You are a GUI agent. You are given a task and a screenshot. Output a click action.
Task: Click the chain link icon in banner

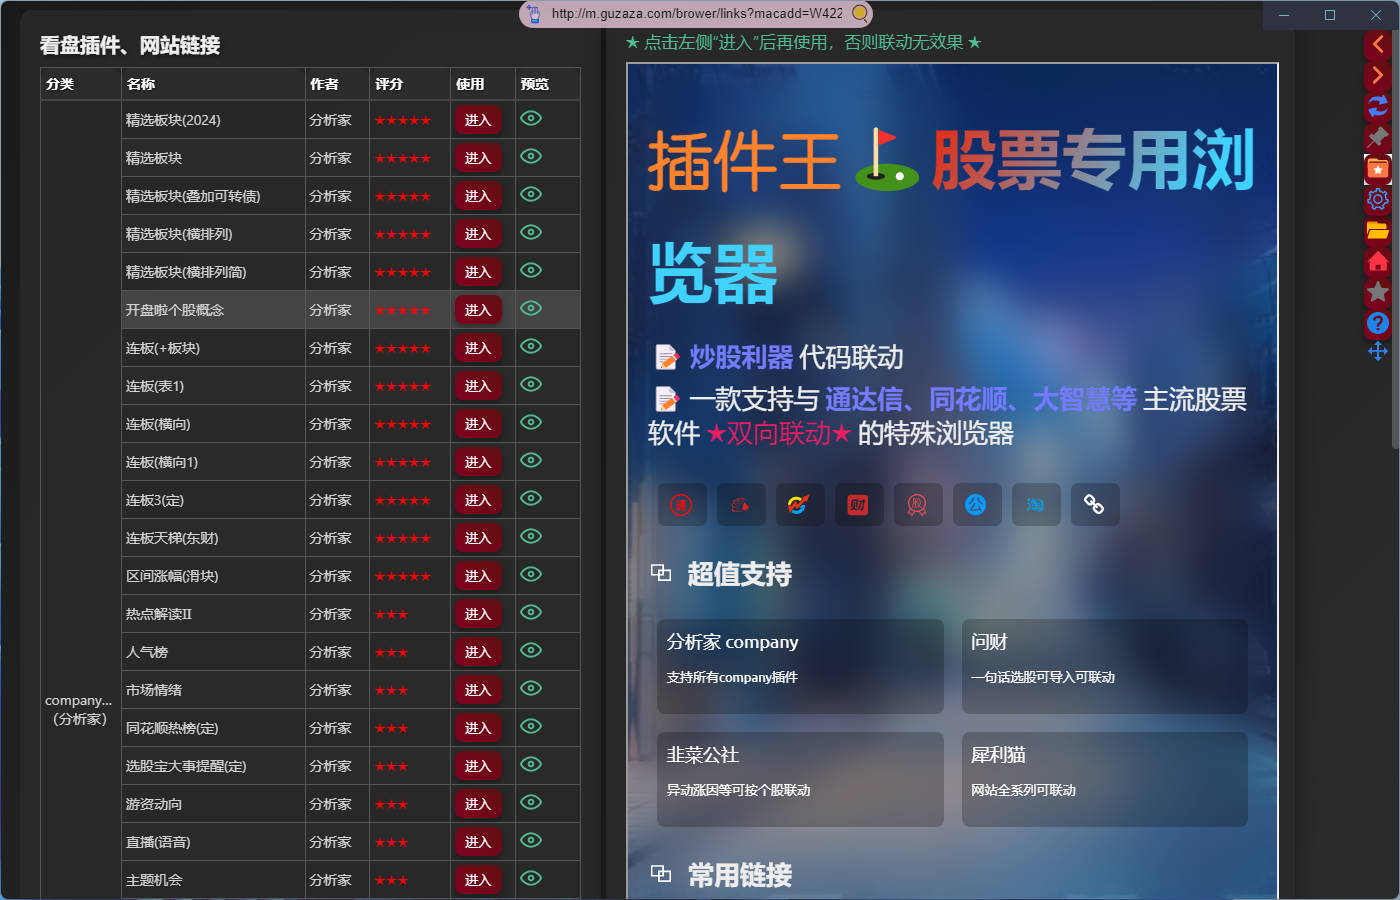1094,505
